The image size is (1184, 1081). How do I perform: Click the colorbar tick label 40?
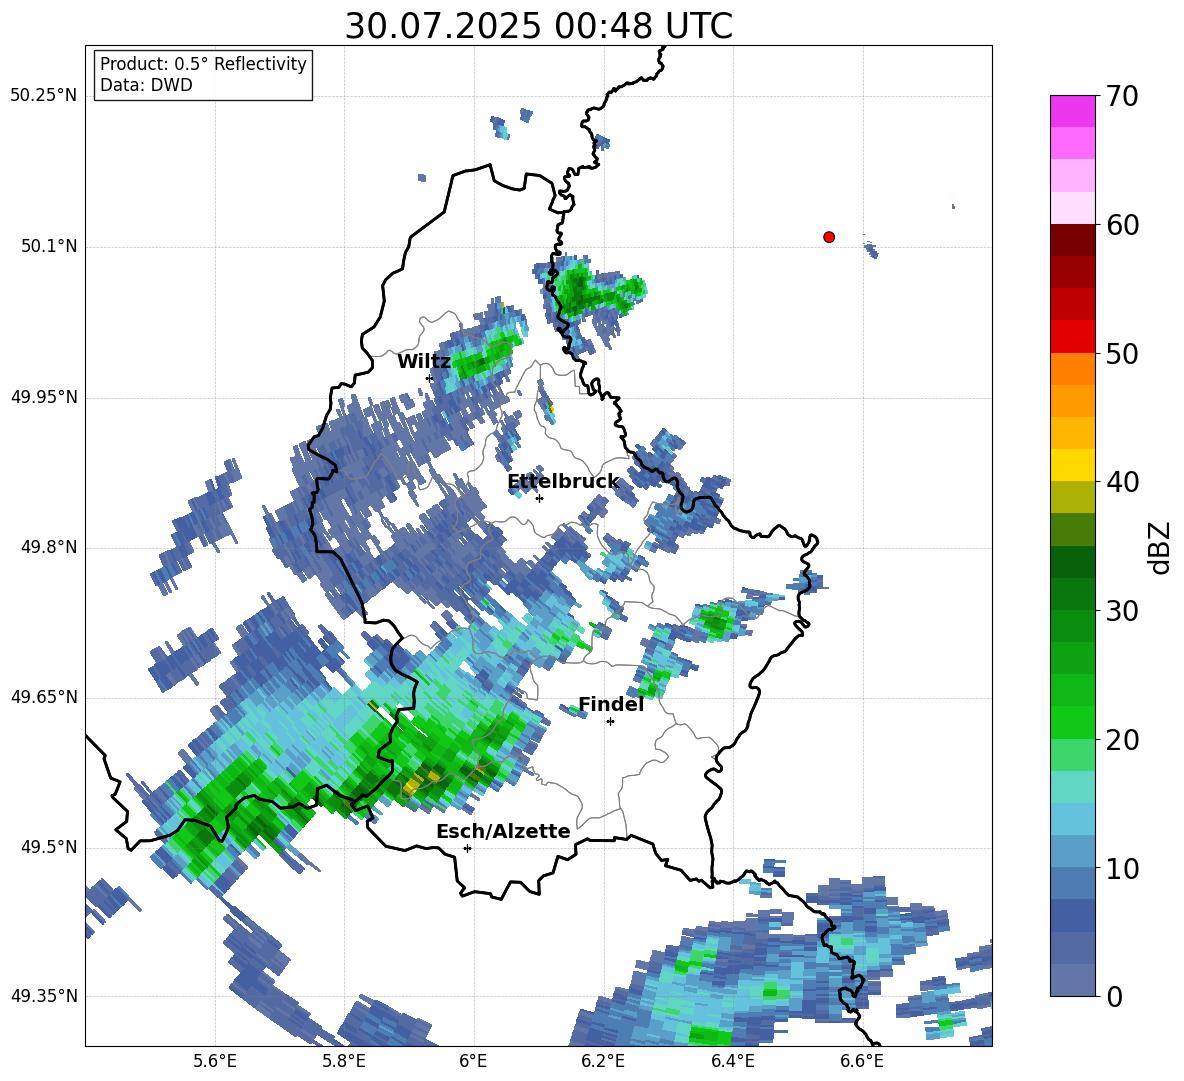(x=1122, y=482)
